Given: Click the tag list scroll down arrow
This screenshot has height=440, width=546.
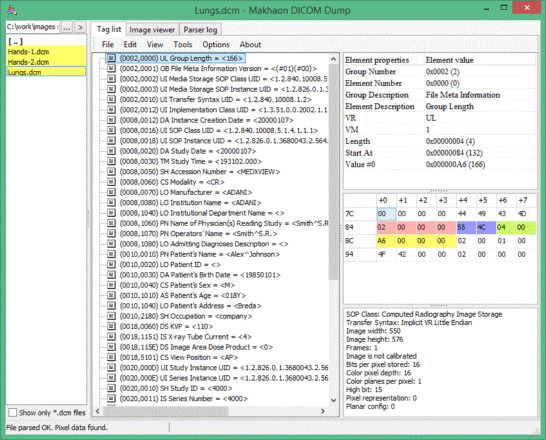Looking at the screenshot, I should tap(333, 400).
